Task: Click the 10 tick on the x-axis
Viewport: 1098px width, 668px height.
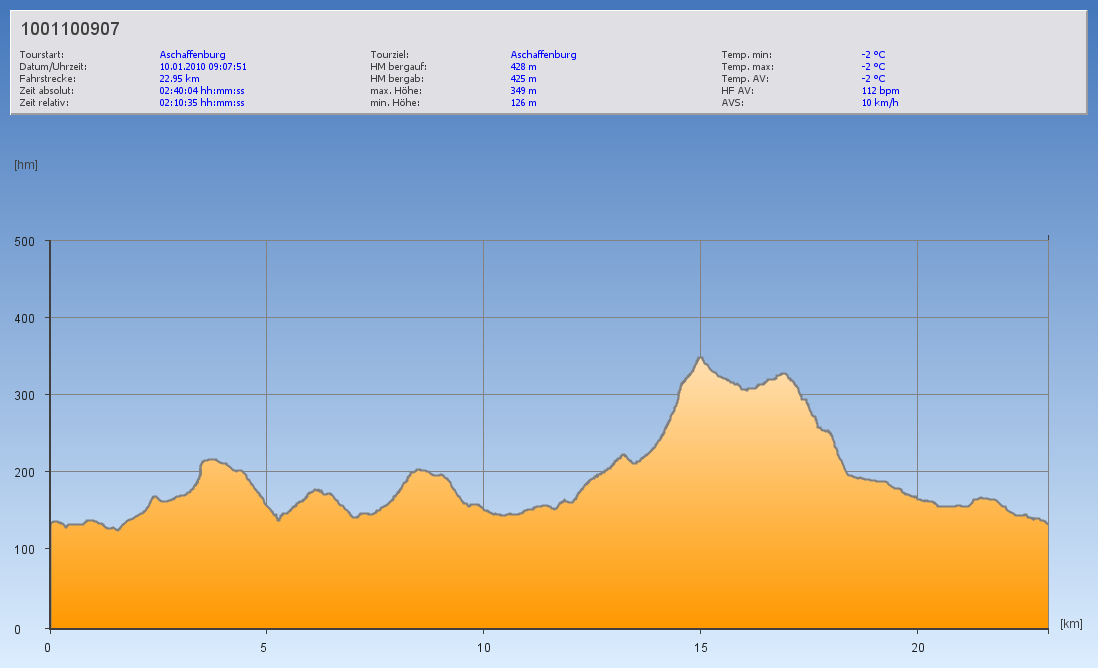Action: point(483,648)
